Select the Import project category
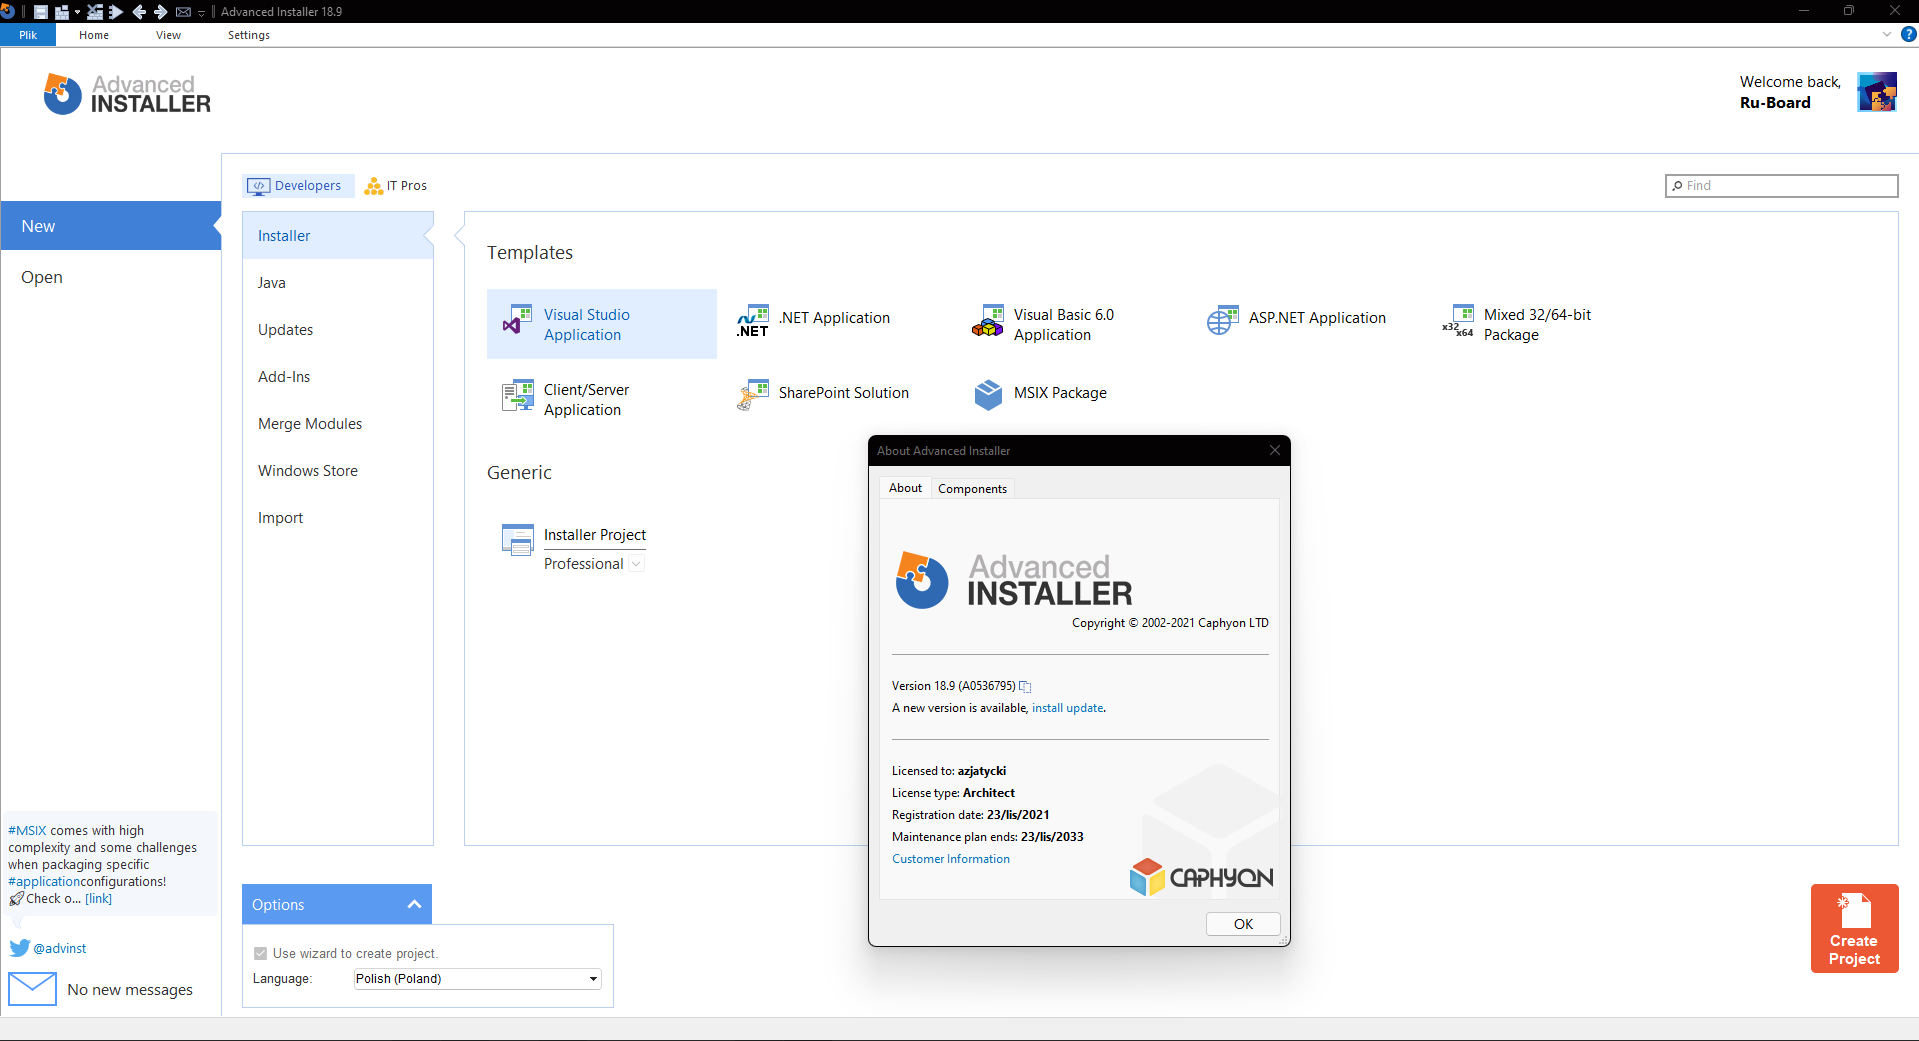The height and width of the screenshot is (1041, 1919). 338,518
